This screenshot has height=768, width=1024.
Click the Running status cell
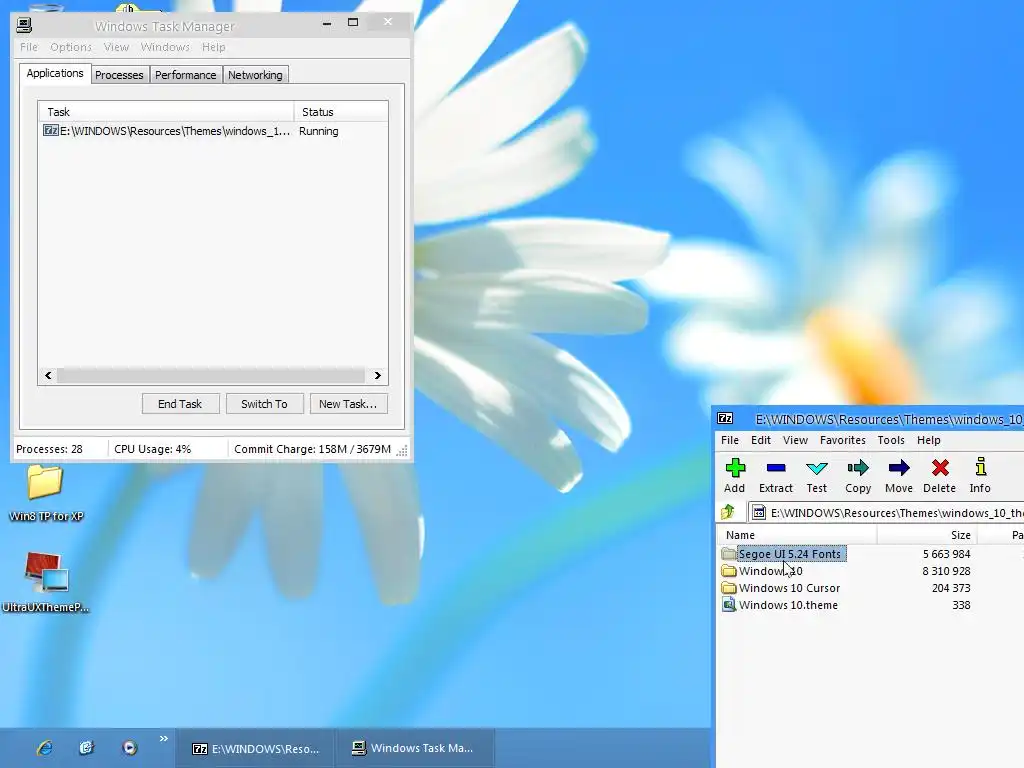click(319, 131)
